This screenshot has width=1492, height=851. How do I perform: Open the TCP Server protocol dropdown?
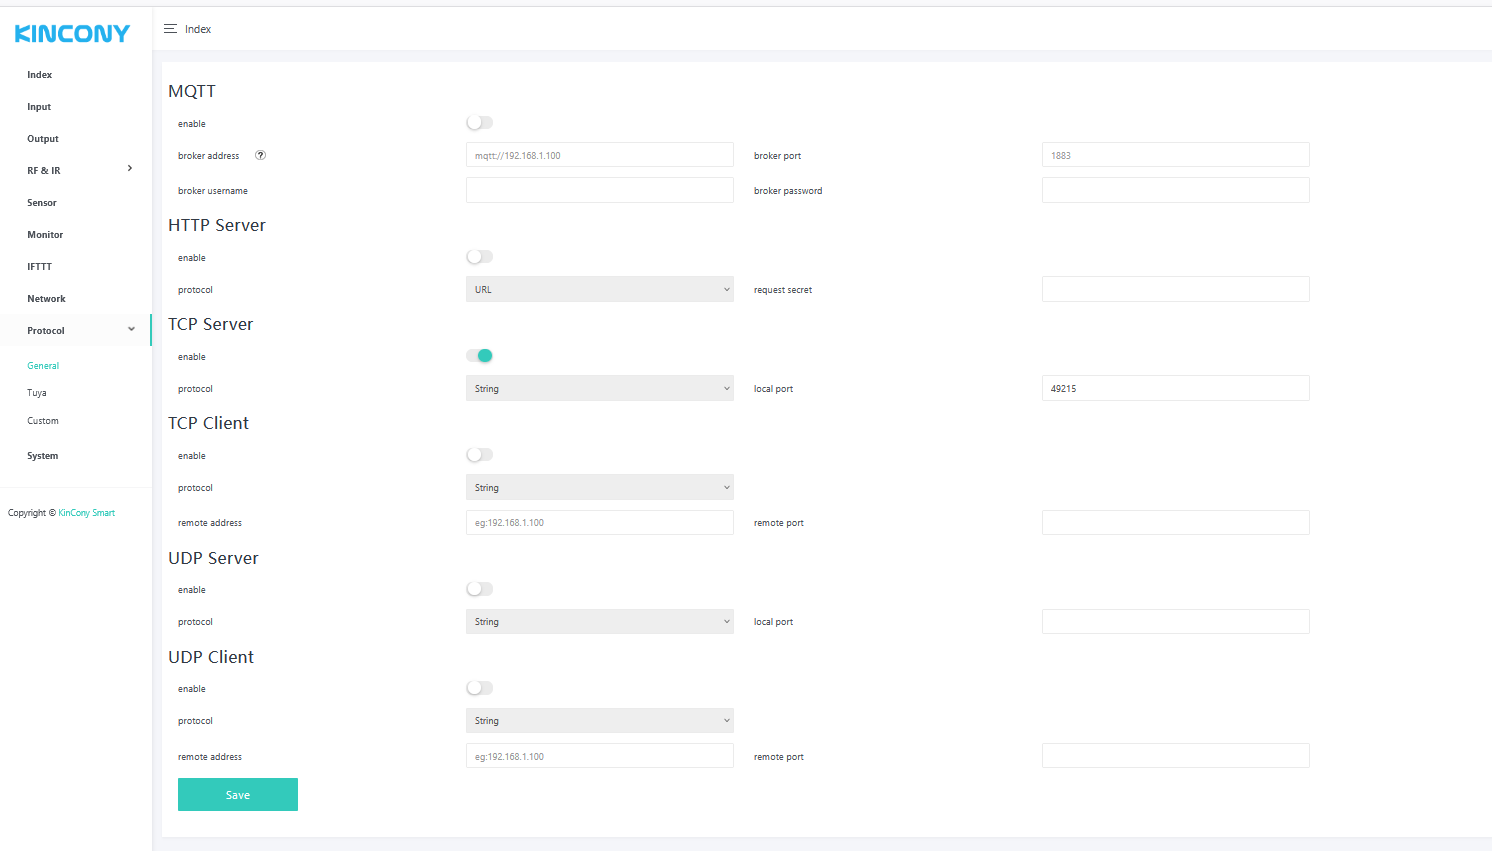pyautogui.click(x=599, y=388)
